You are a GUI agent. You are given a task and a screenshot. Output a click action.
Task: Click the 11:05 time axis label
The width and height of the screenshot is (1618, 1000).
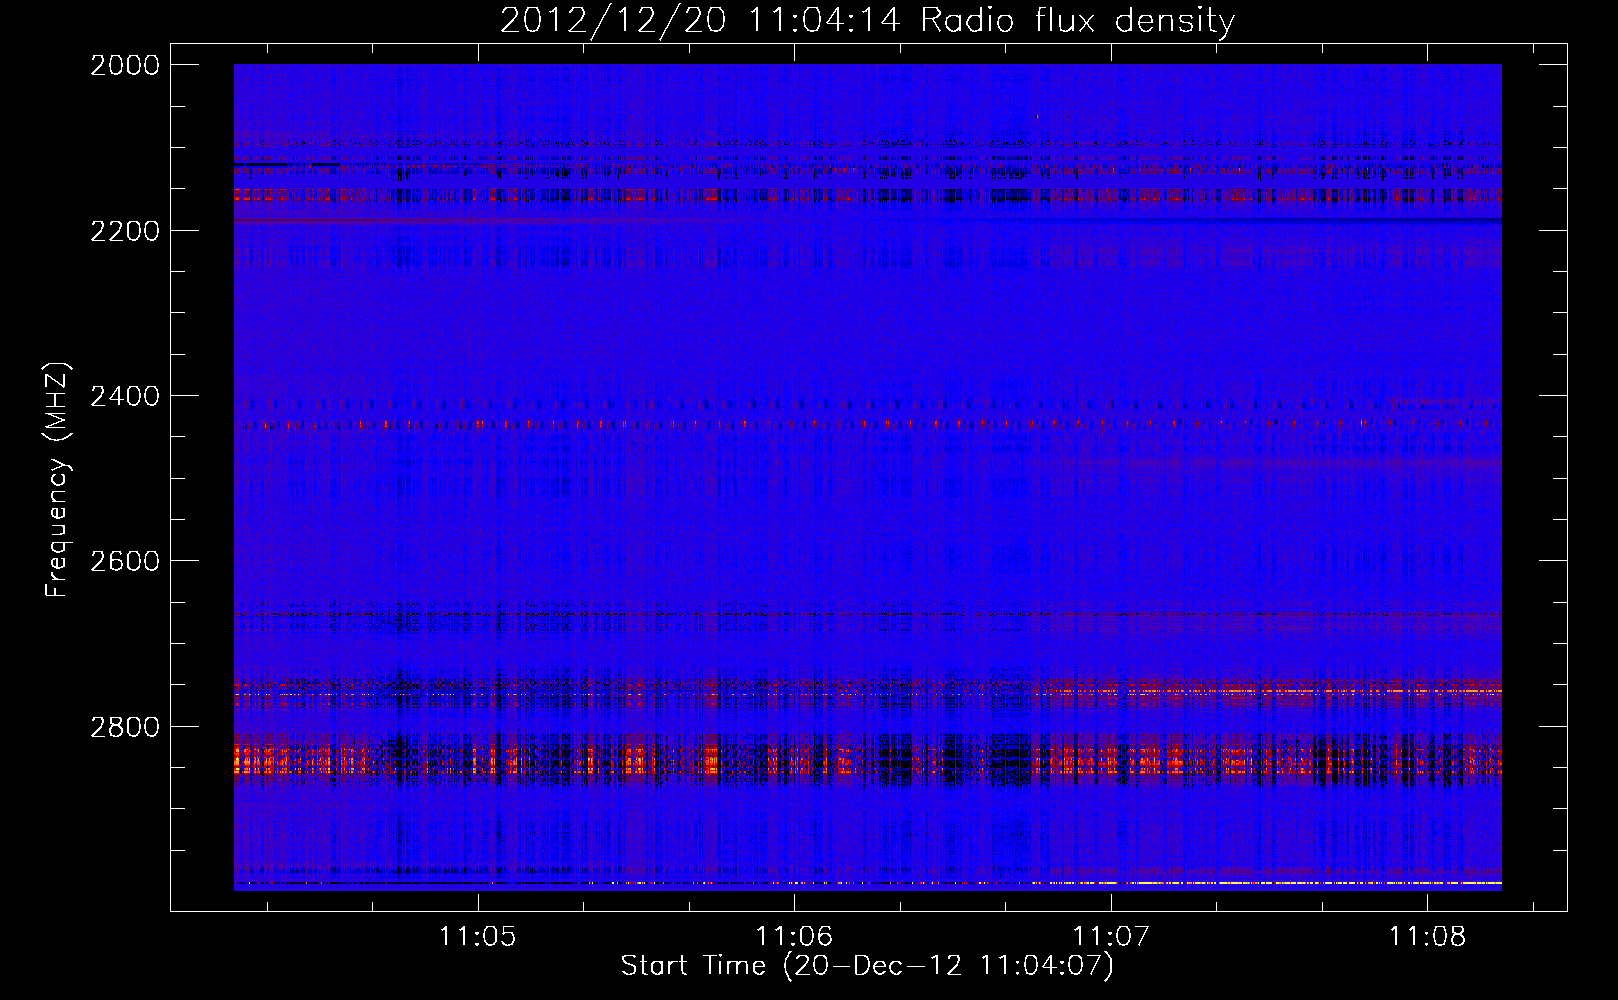pos(478,937)
